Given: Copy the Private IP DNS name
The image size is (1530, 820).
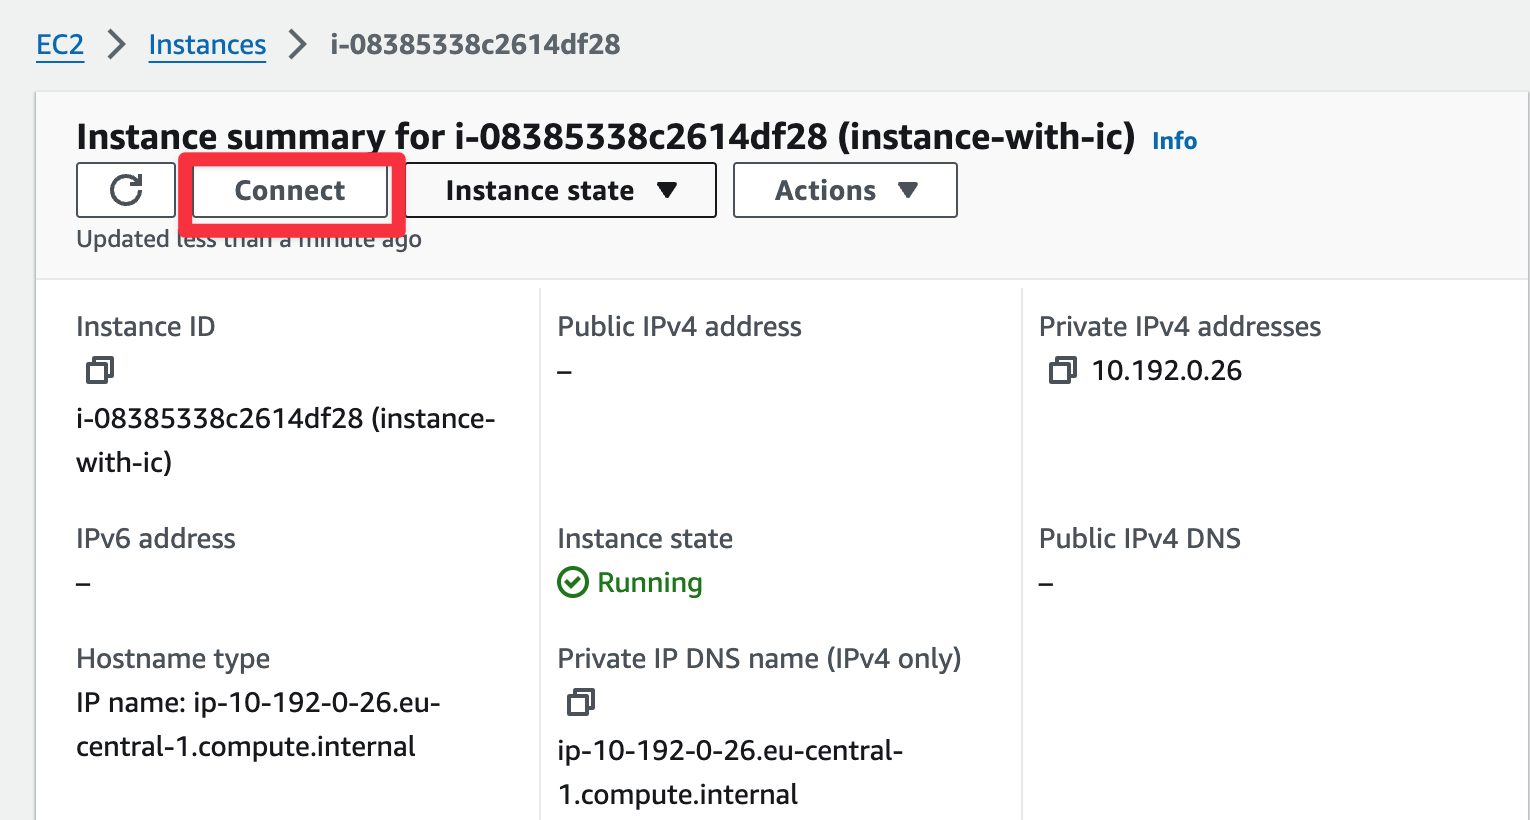Looking at the screenshot, I should point(581,702).
